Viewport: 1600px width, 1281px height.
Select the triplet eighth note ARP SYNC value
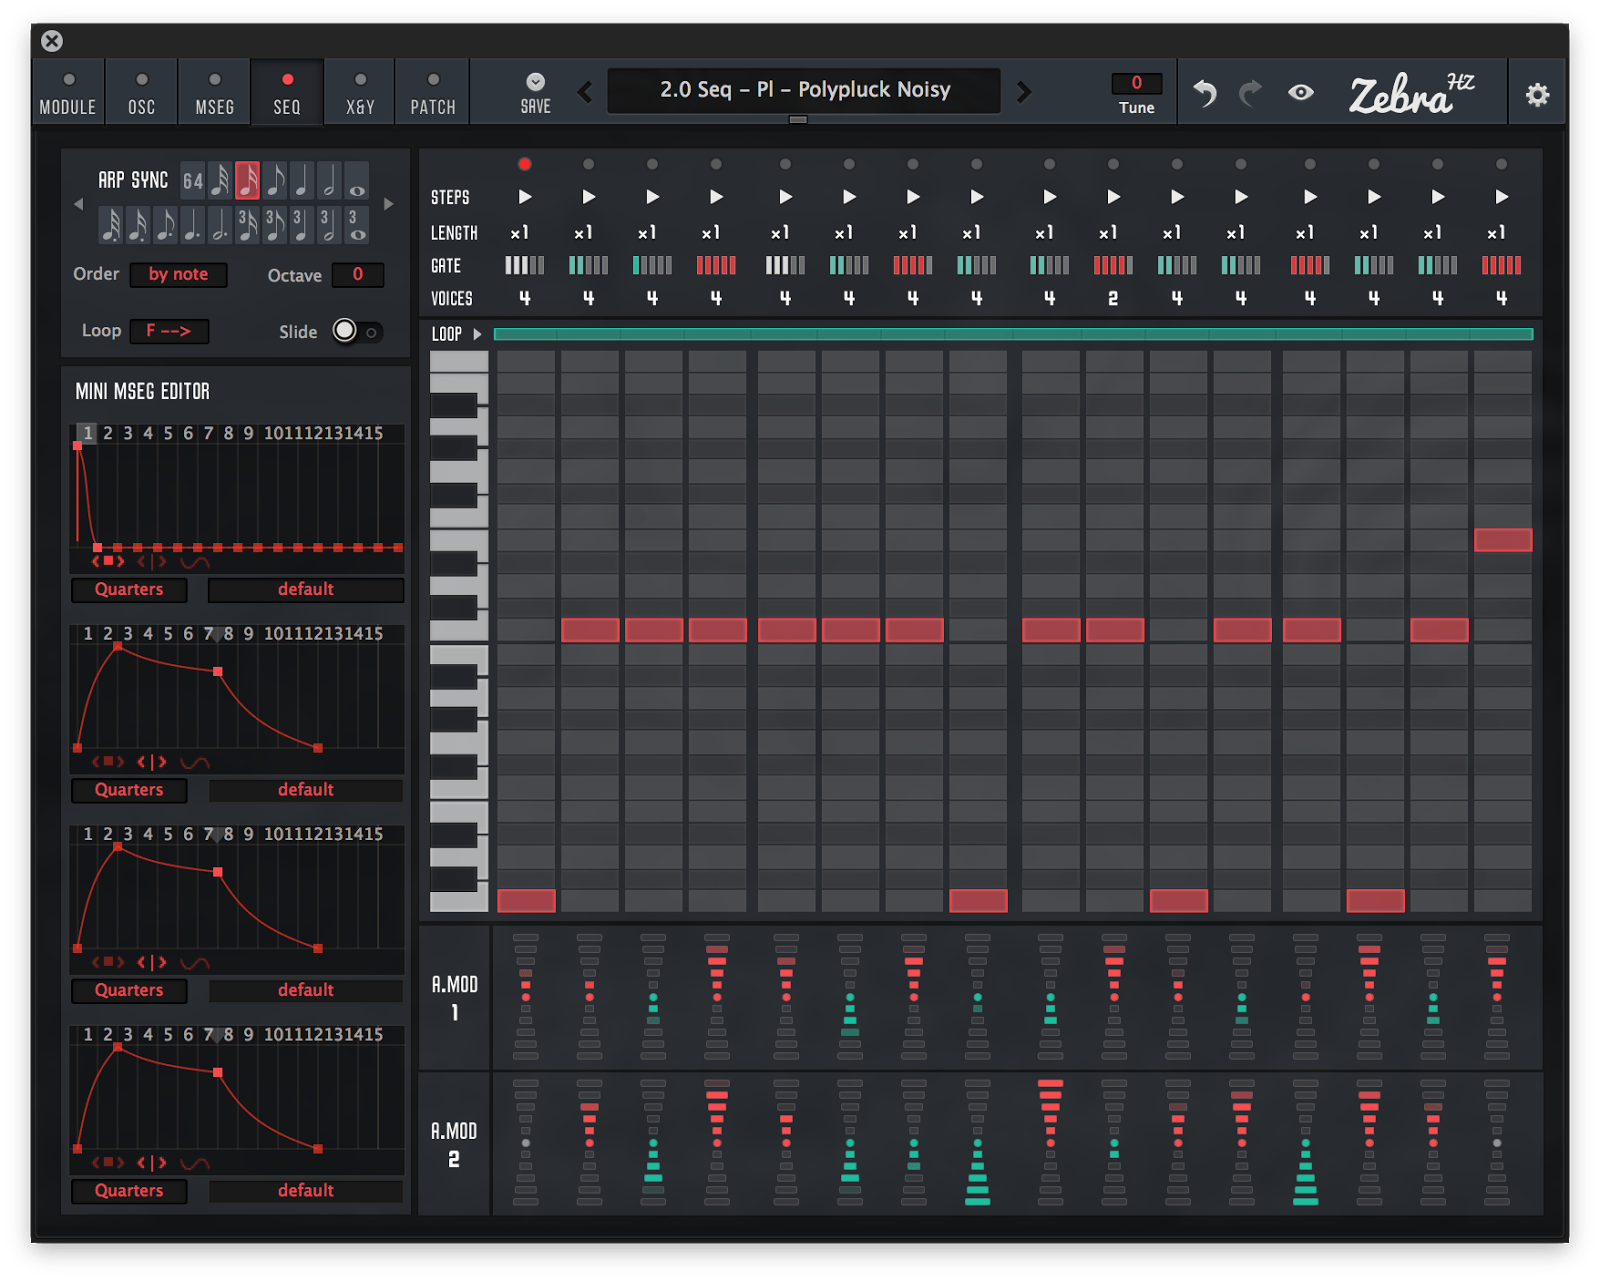(x=275, y=225)
